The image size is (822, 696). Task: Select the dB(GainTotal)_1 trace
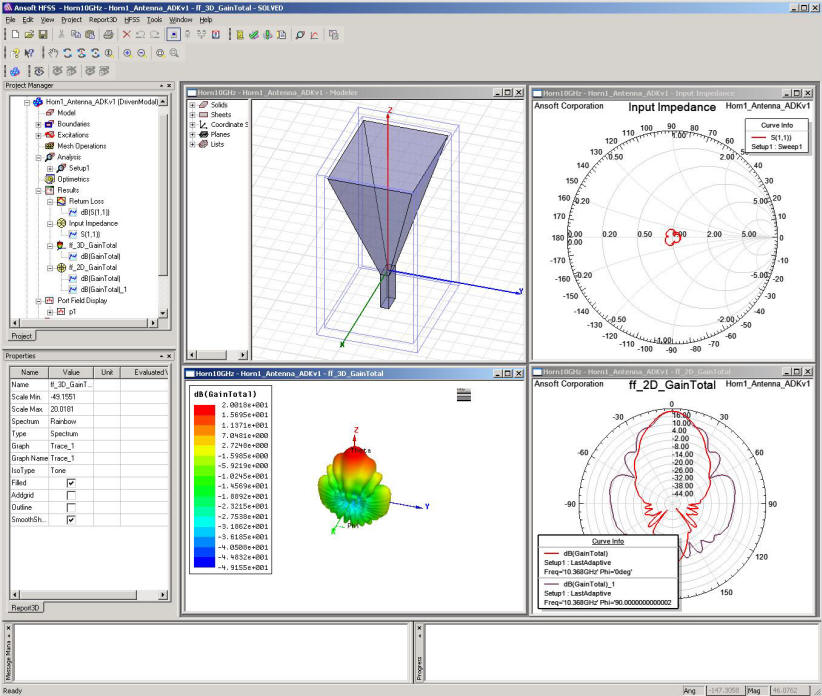tap(104, 289)
